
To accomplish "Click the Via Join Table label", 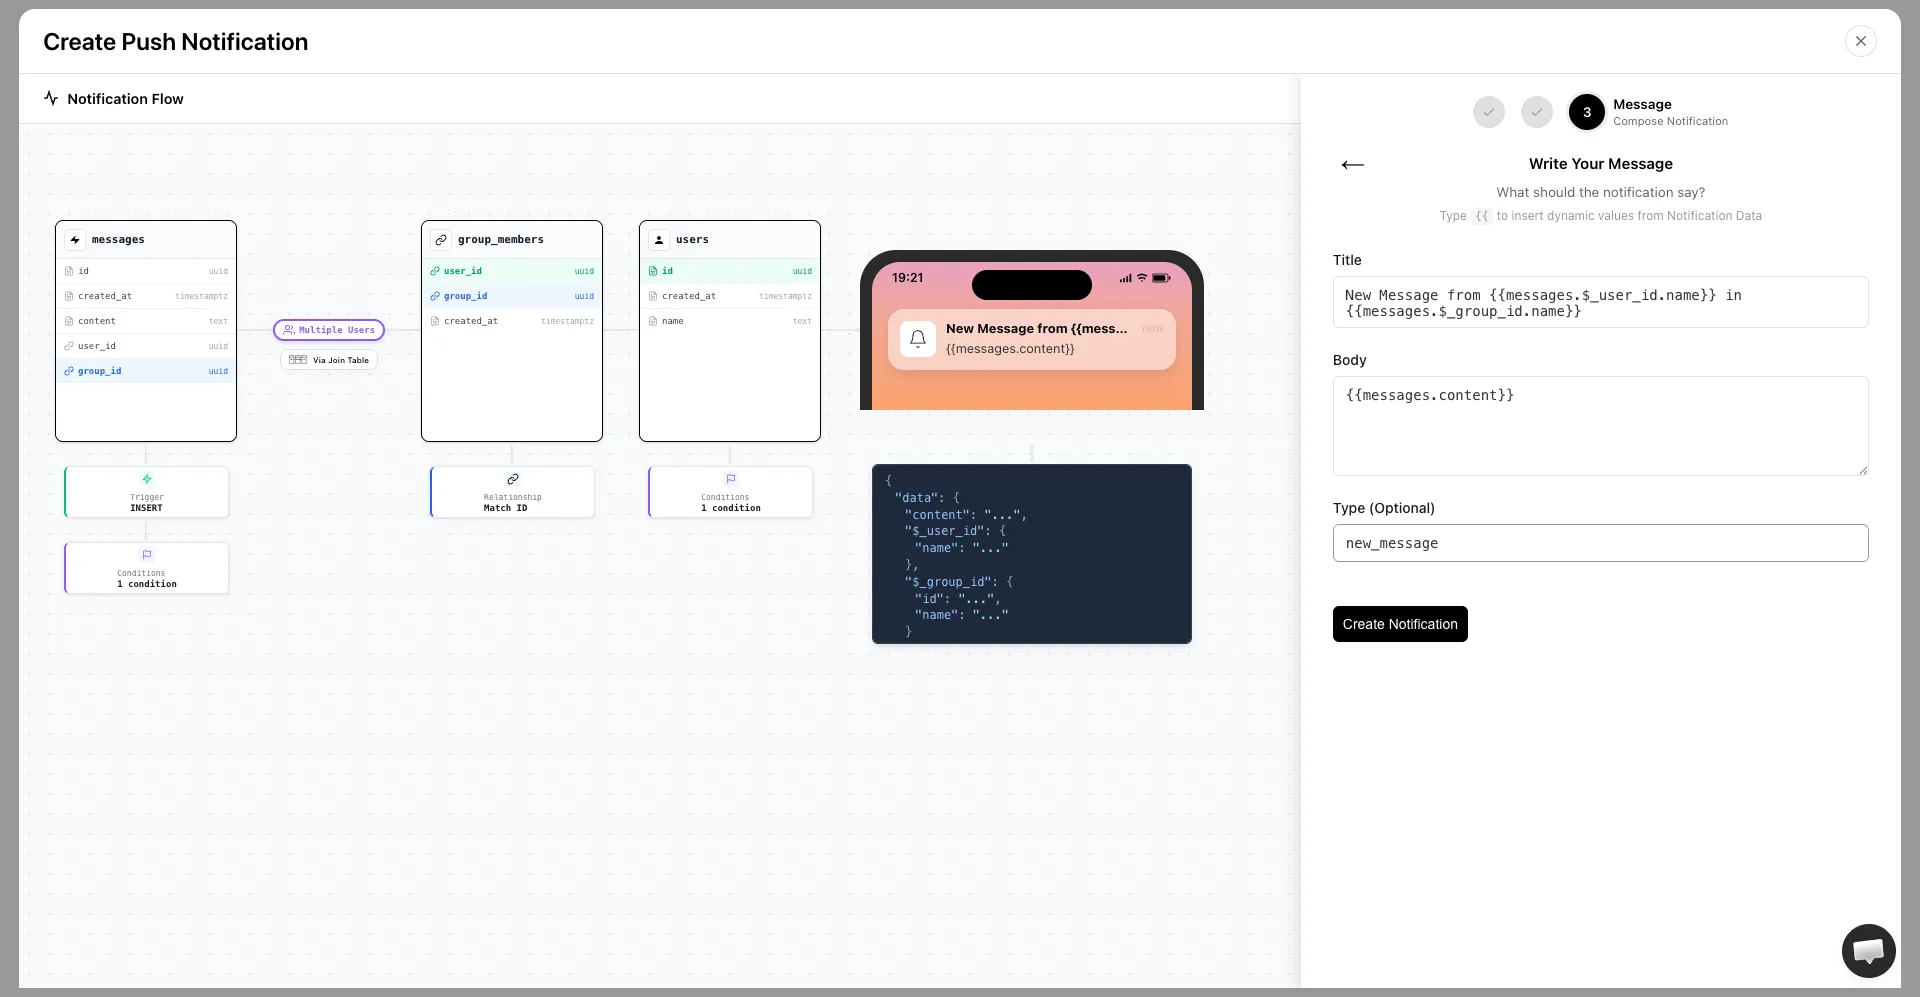I will point(329,360).
